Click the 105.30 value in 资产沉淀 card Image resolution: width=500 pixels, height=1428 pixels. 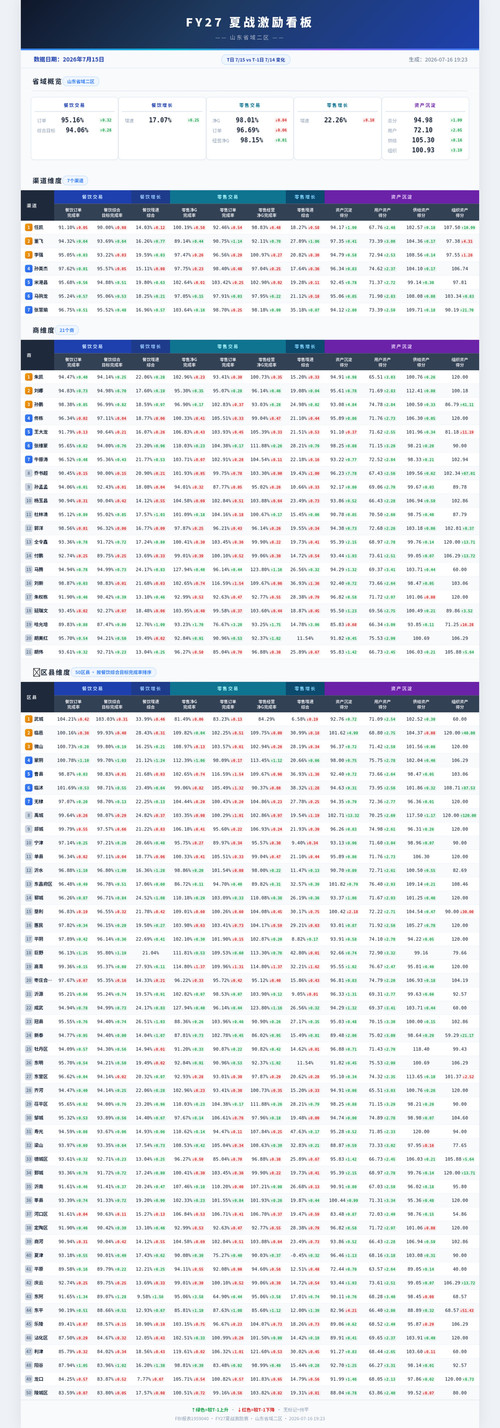click(423, 140)
